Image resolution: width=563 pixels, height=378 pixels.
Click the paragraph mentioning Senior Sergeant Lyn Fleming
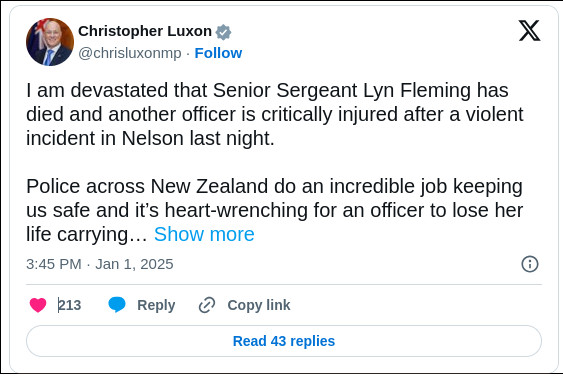pos(275,114)
